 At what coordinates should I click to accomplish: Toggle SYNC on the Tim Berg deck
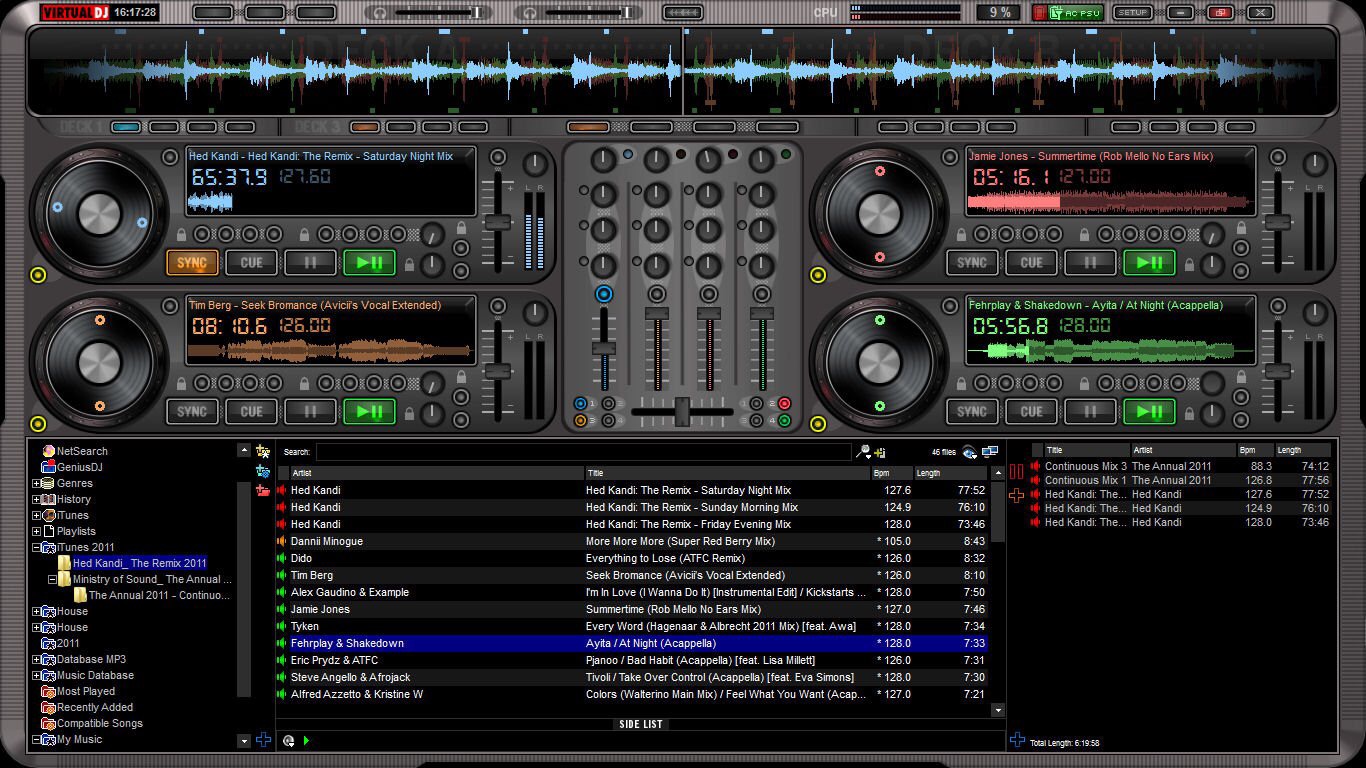[192, 411]
